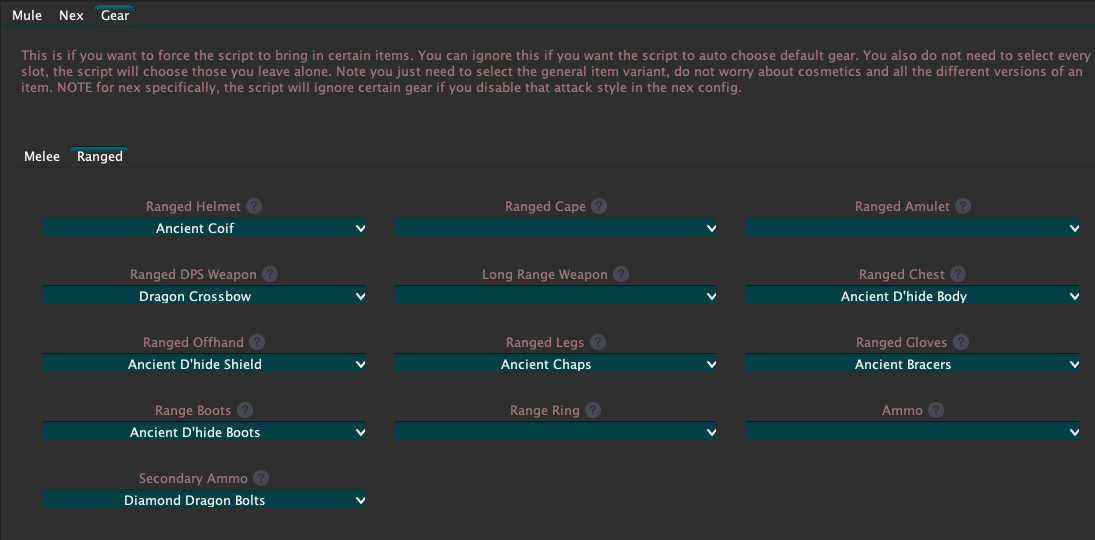Click the question mark next to Ranged Offhand
1095x540 pixels.
257,342
